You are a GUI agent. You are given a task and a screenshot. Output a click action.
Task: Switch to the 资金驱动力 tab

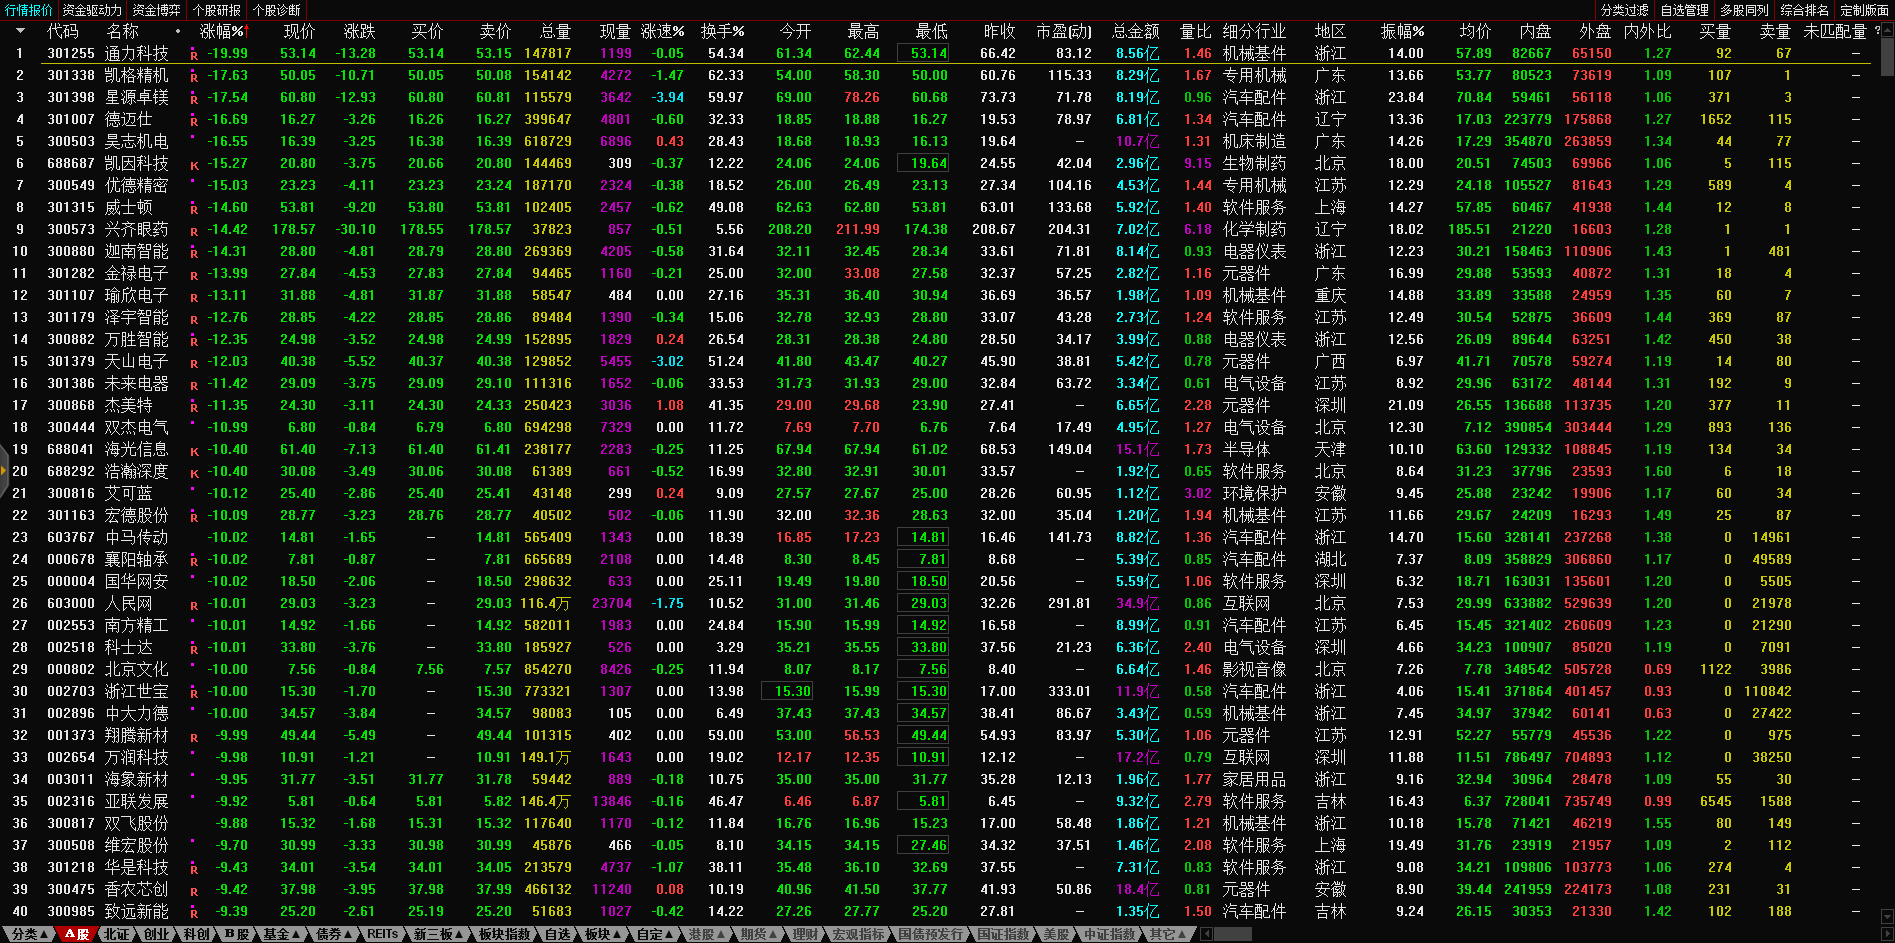point(92,10)
